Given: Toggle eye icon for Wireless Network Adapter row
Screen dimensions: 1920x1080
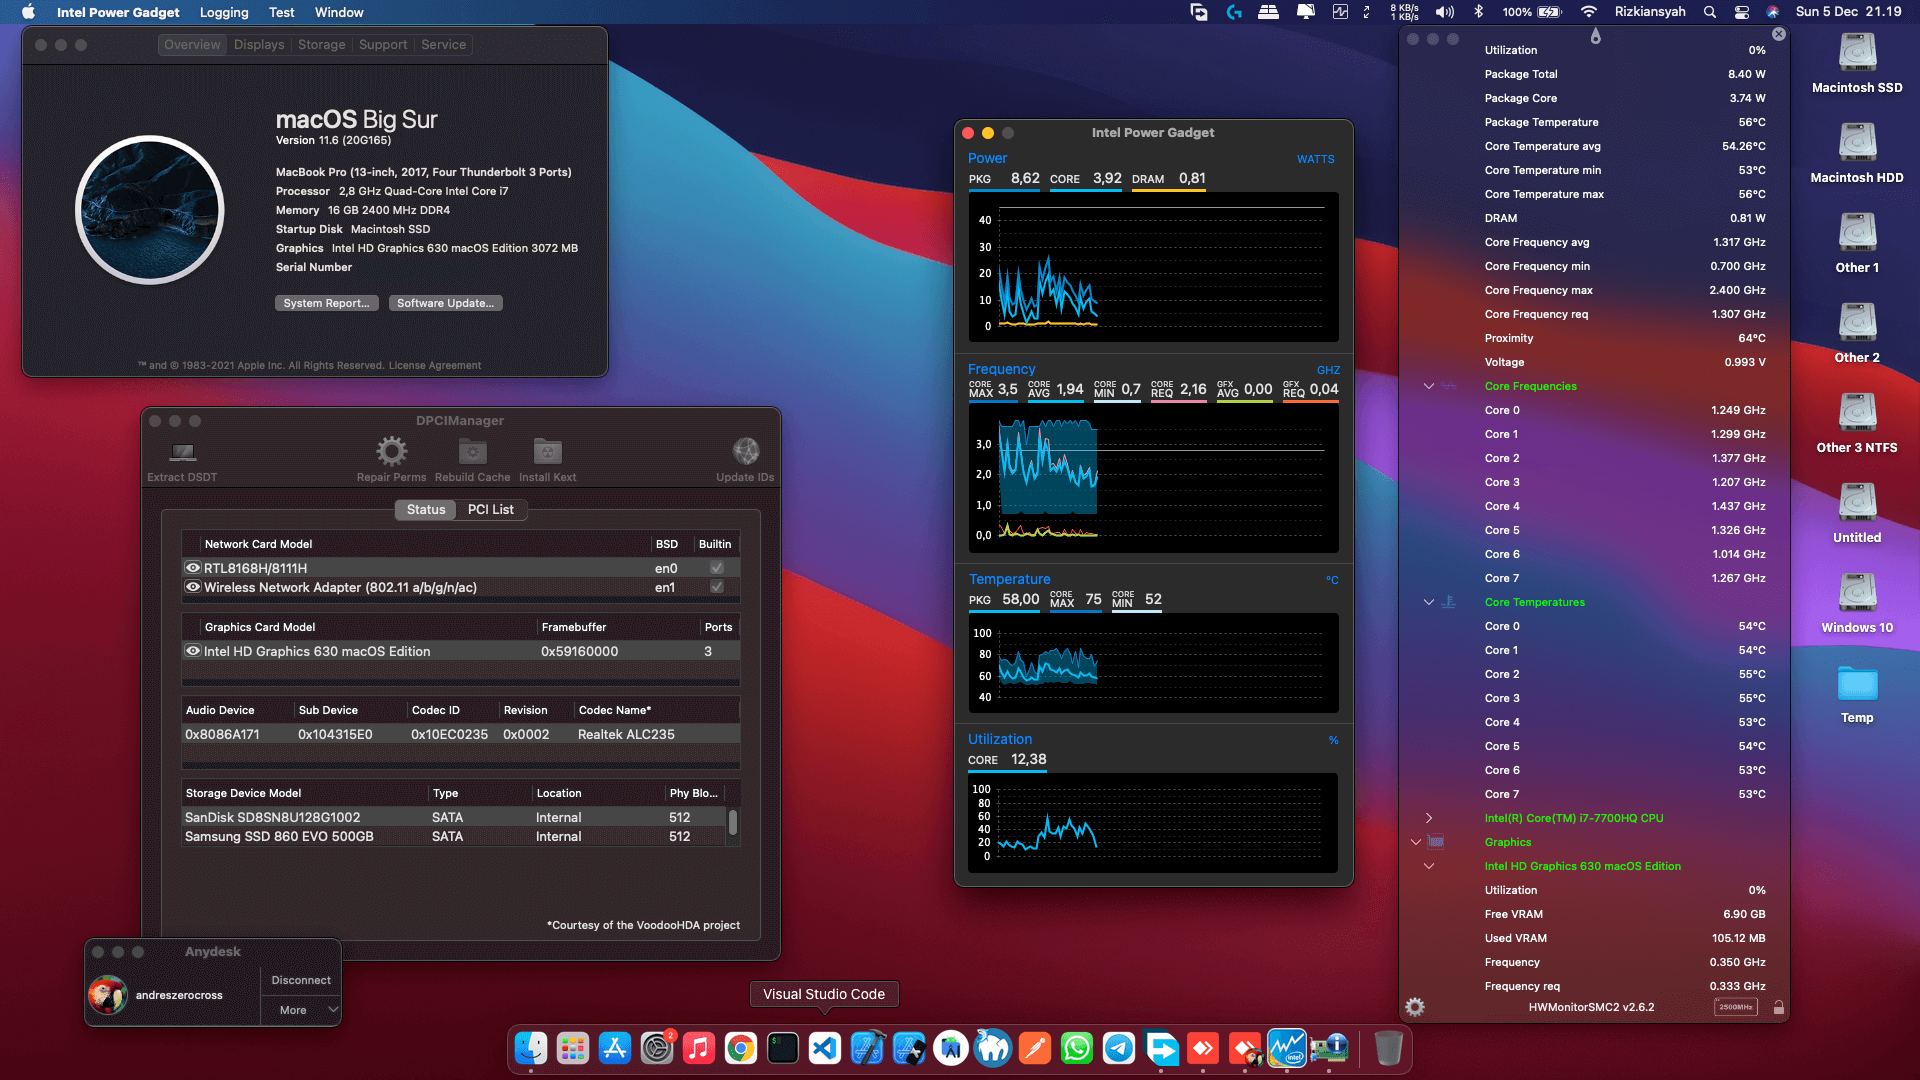Looking at the screenshot, I should (193, 587).
